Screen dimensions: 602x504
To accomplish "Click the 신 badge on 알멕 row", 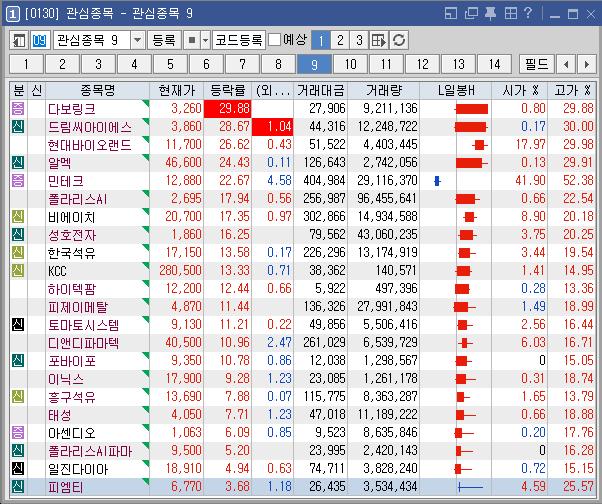I will (18, 162).
